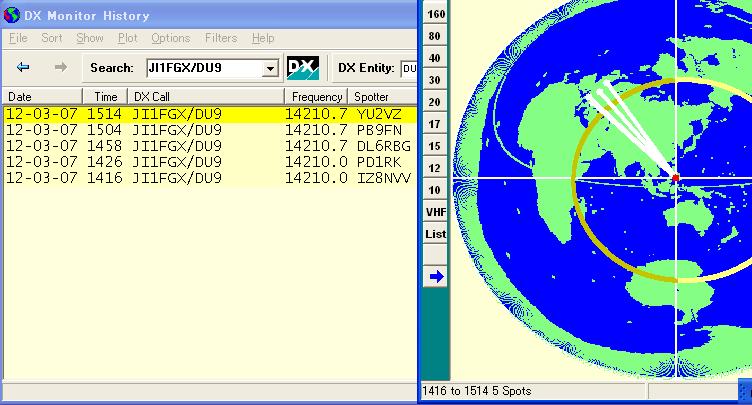
Task: Sort by the Date column header
Action: click(43, 96)
